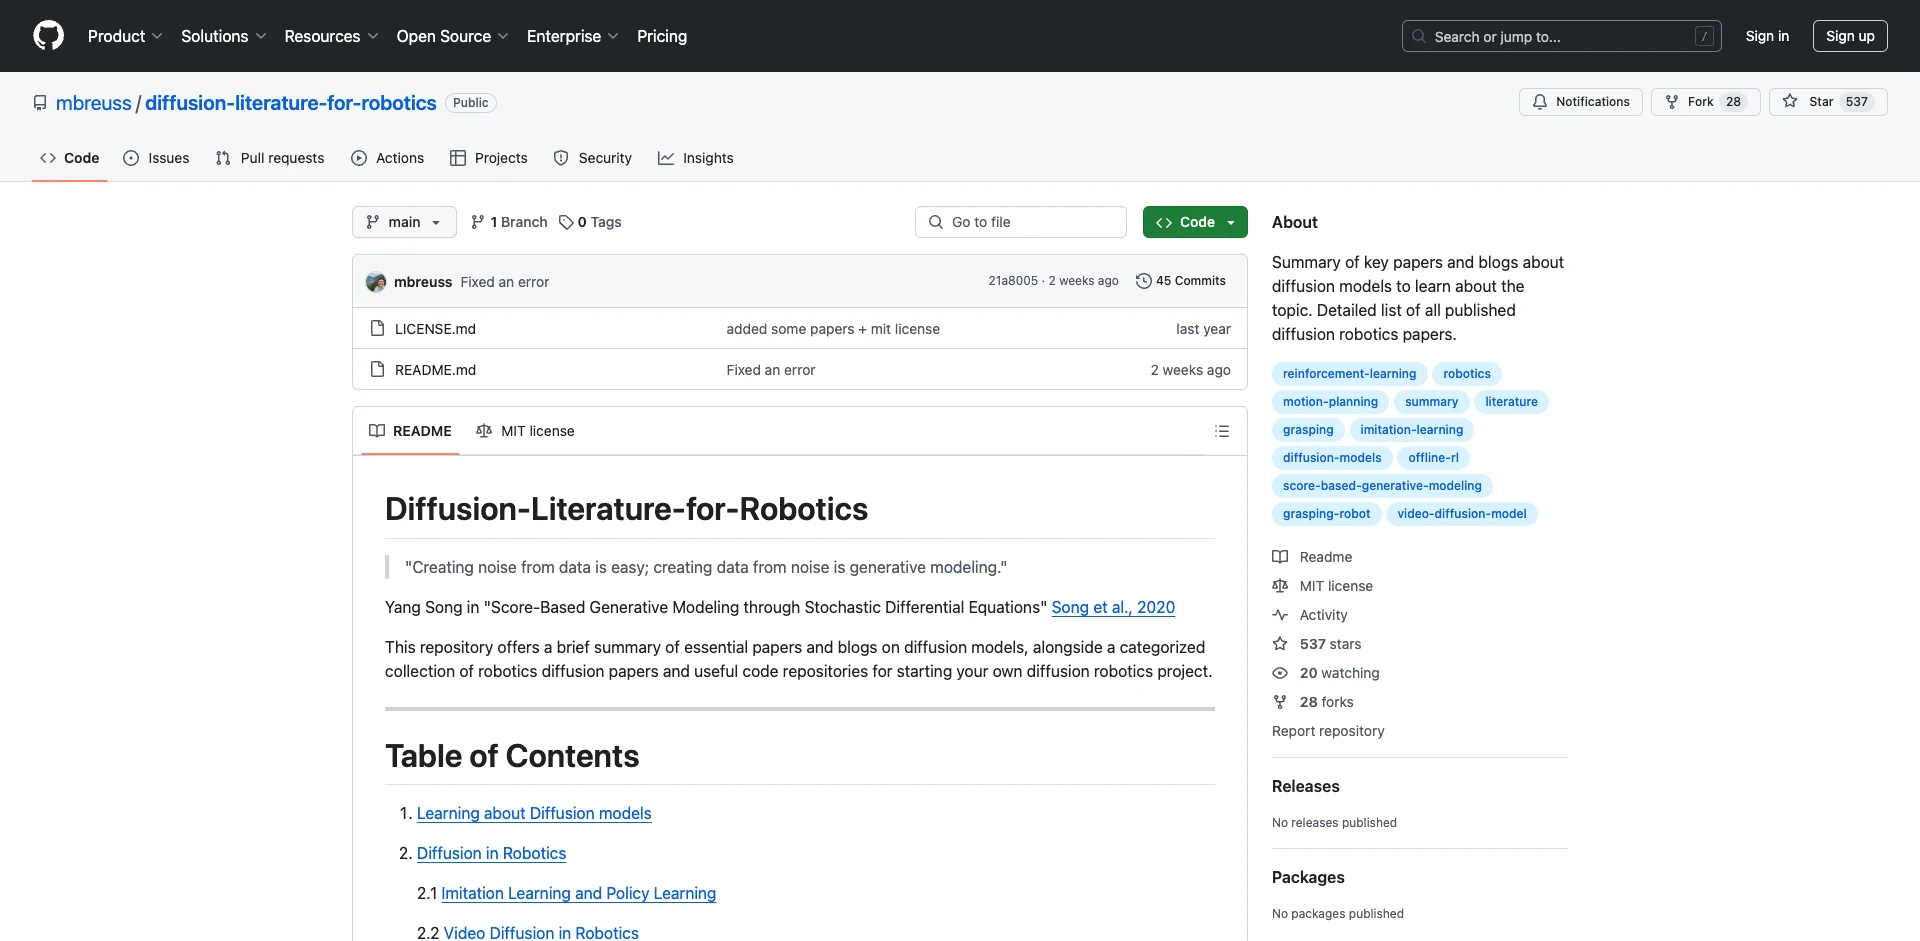Open LICENSE.md file

tap(435, 329)
